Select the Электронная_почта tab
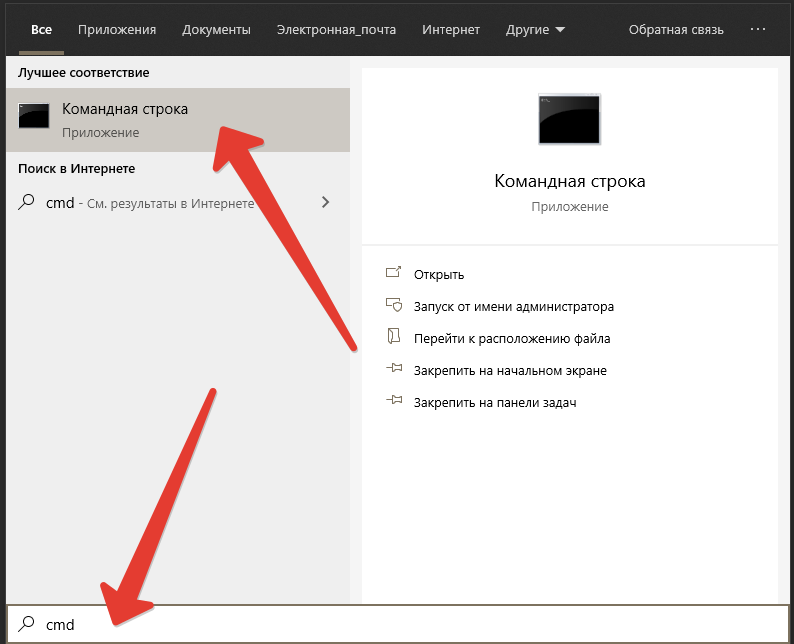Image resolution: width=794 pixels, height=644 pixels. coord(336,30)
